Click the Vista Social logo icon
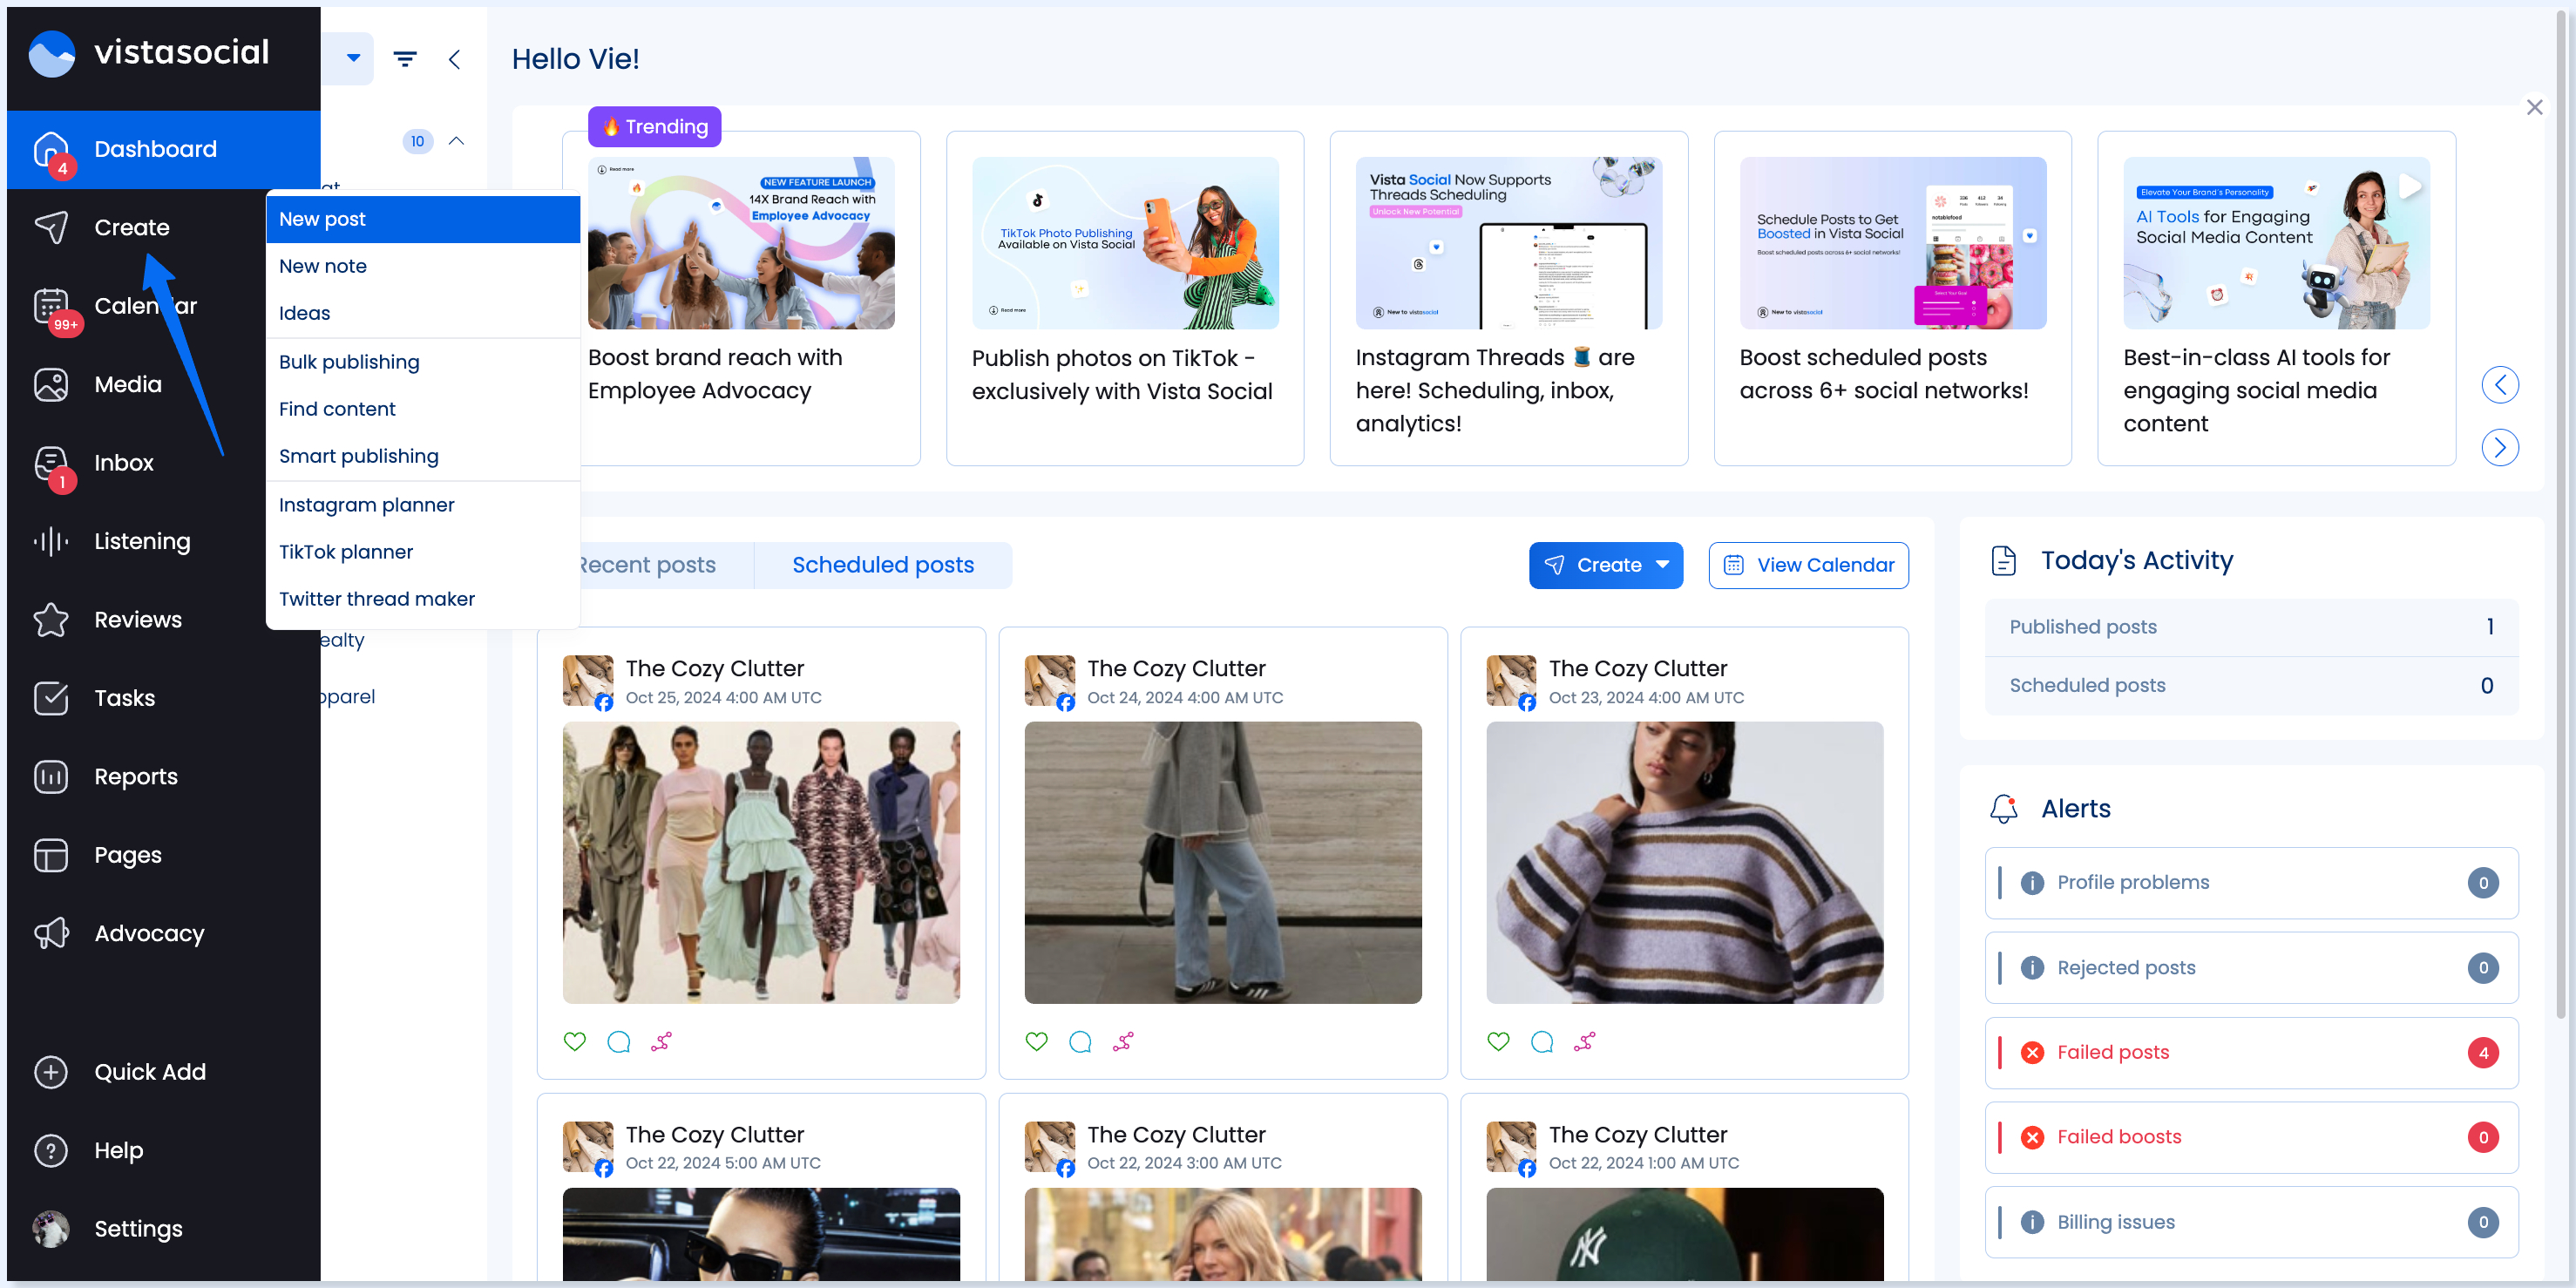 coord(51,52)
